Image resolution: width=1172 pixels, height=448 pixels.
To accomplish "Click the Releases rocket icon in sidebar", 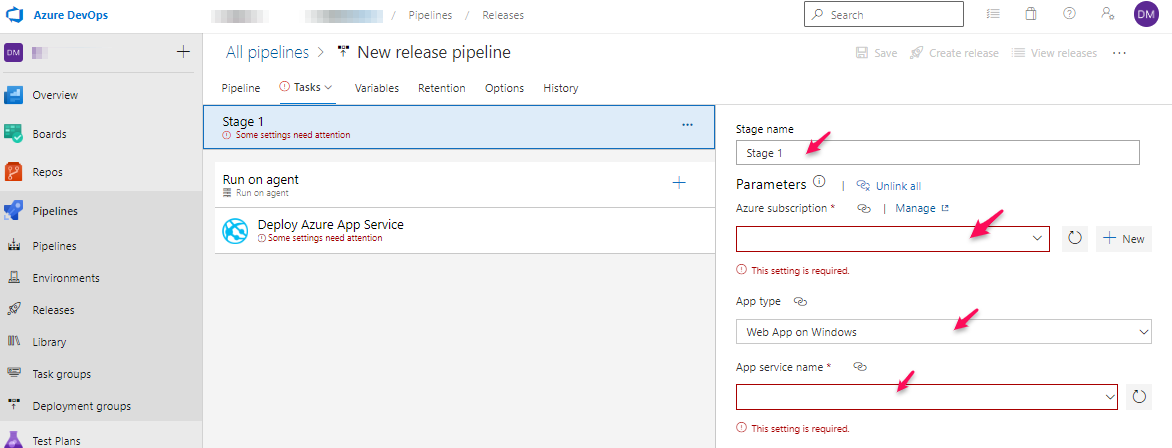I will 13,310.
